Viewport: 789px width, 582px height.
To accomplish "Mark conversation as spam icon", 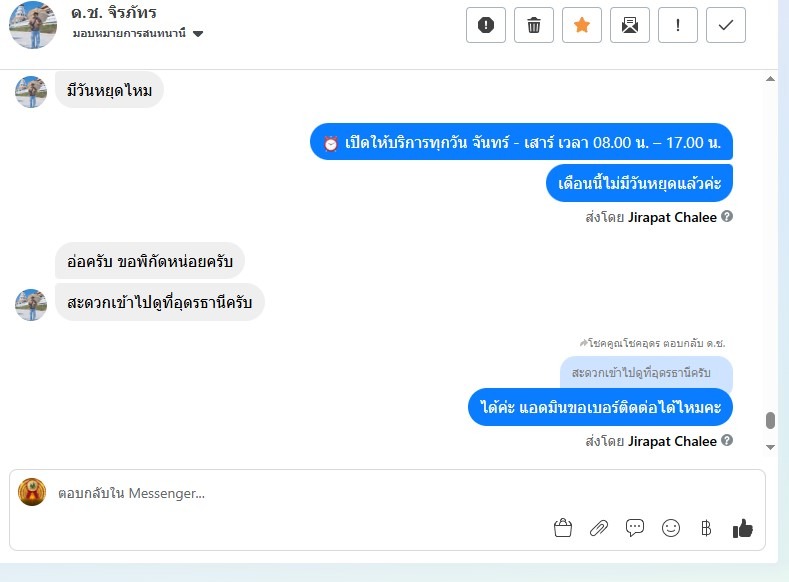I will pyautogui.click(x=486, y=25).
